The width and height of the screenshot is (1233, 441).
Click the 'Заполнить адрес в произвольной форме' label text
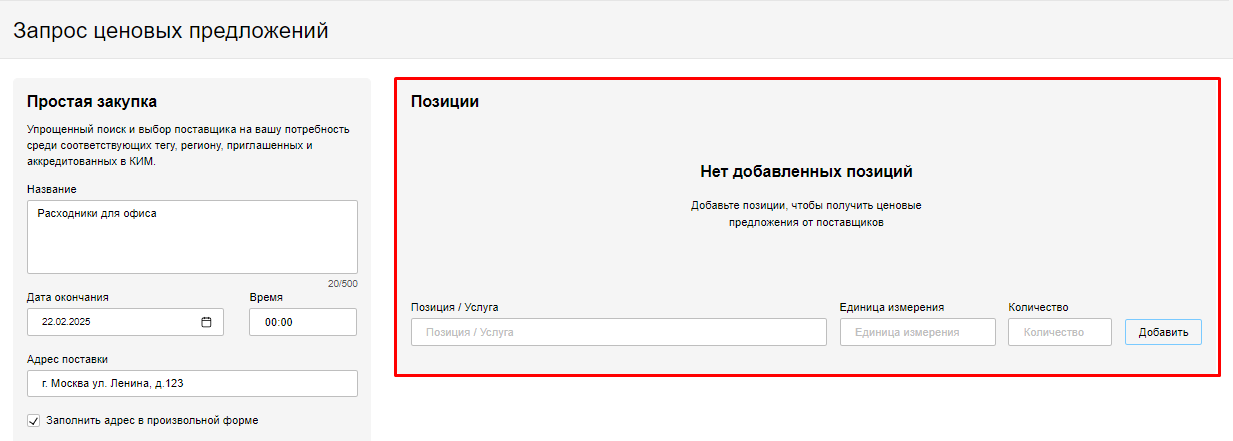pos(152,421)
